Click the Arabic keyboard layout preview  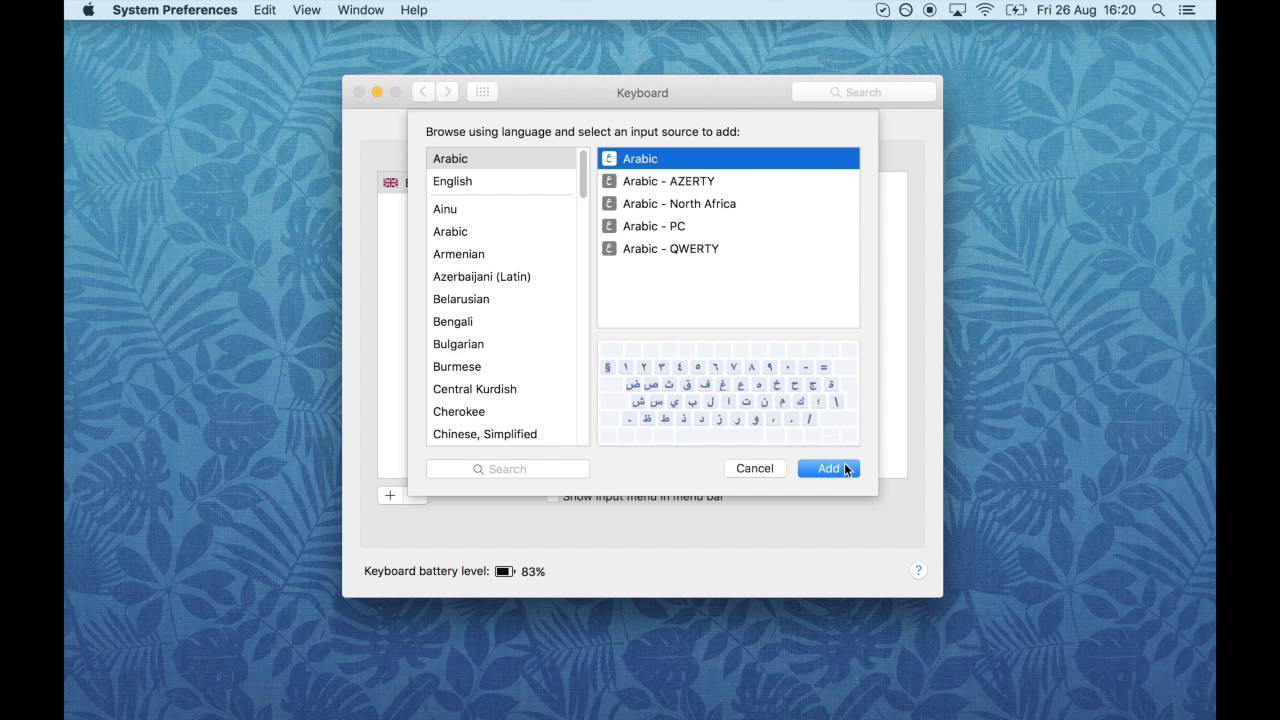click(728, 393)
